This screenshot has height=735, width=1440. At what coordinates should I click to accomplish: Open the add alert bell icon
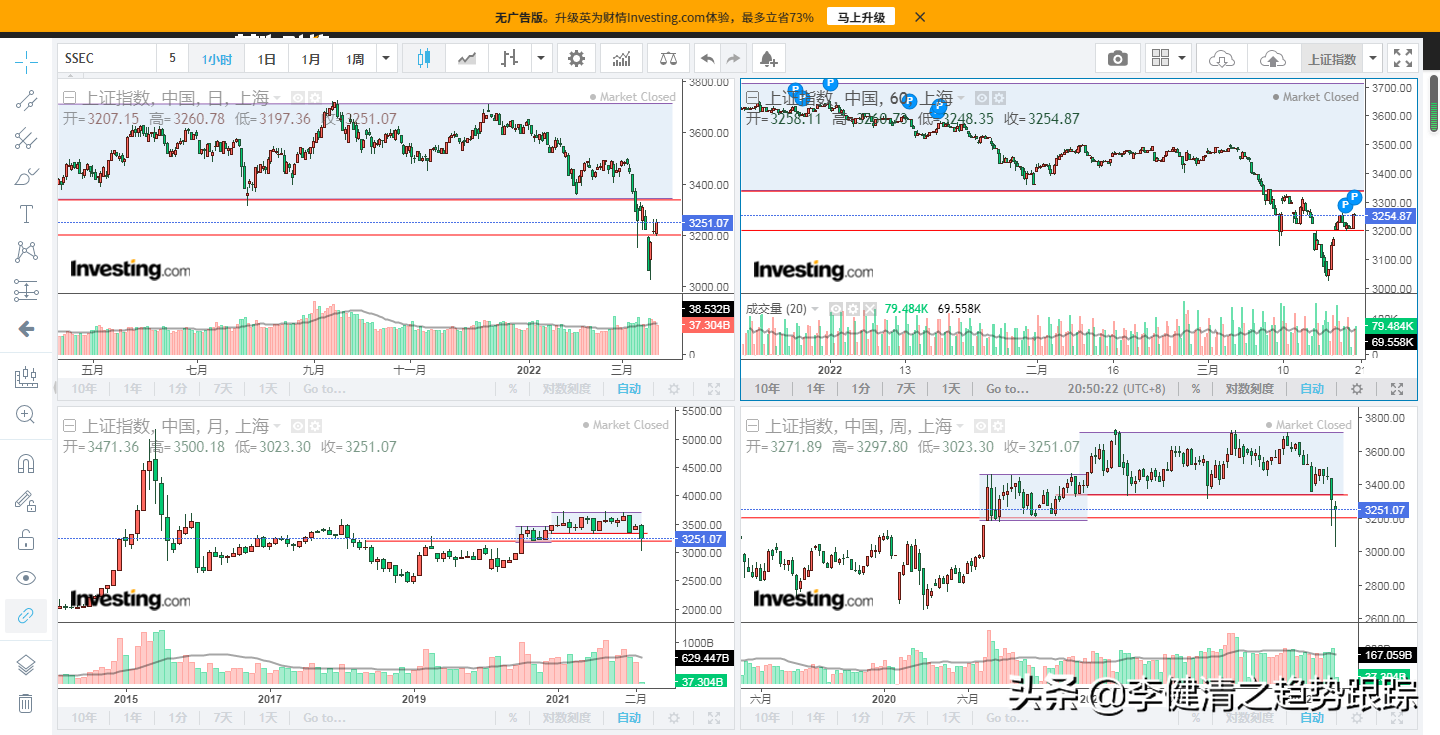pos(768,59)
